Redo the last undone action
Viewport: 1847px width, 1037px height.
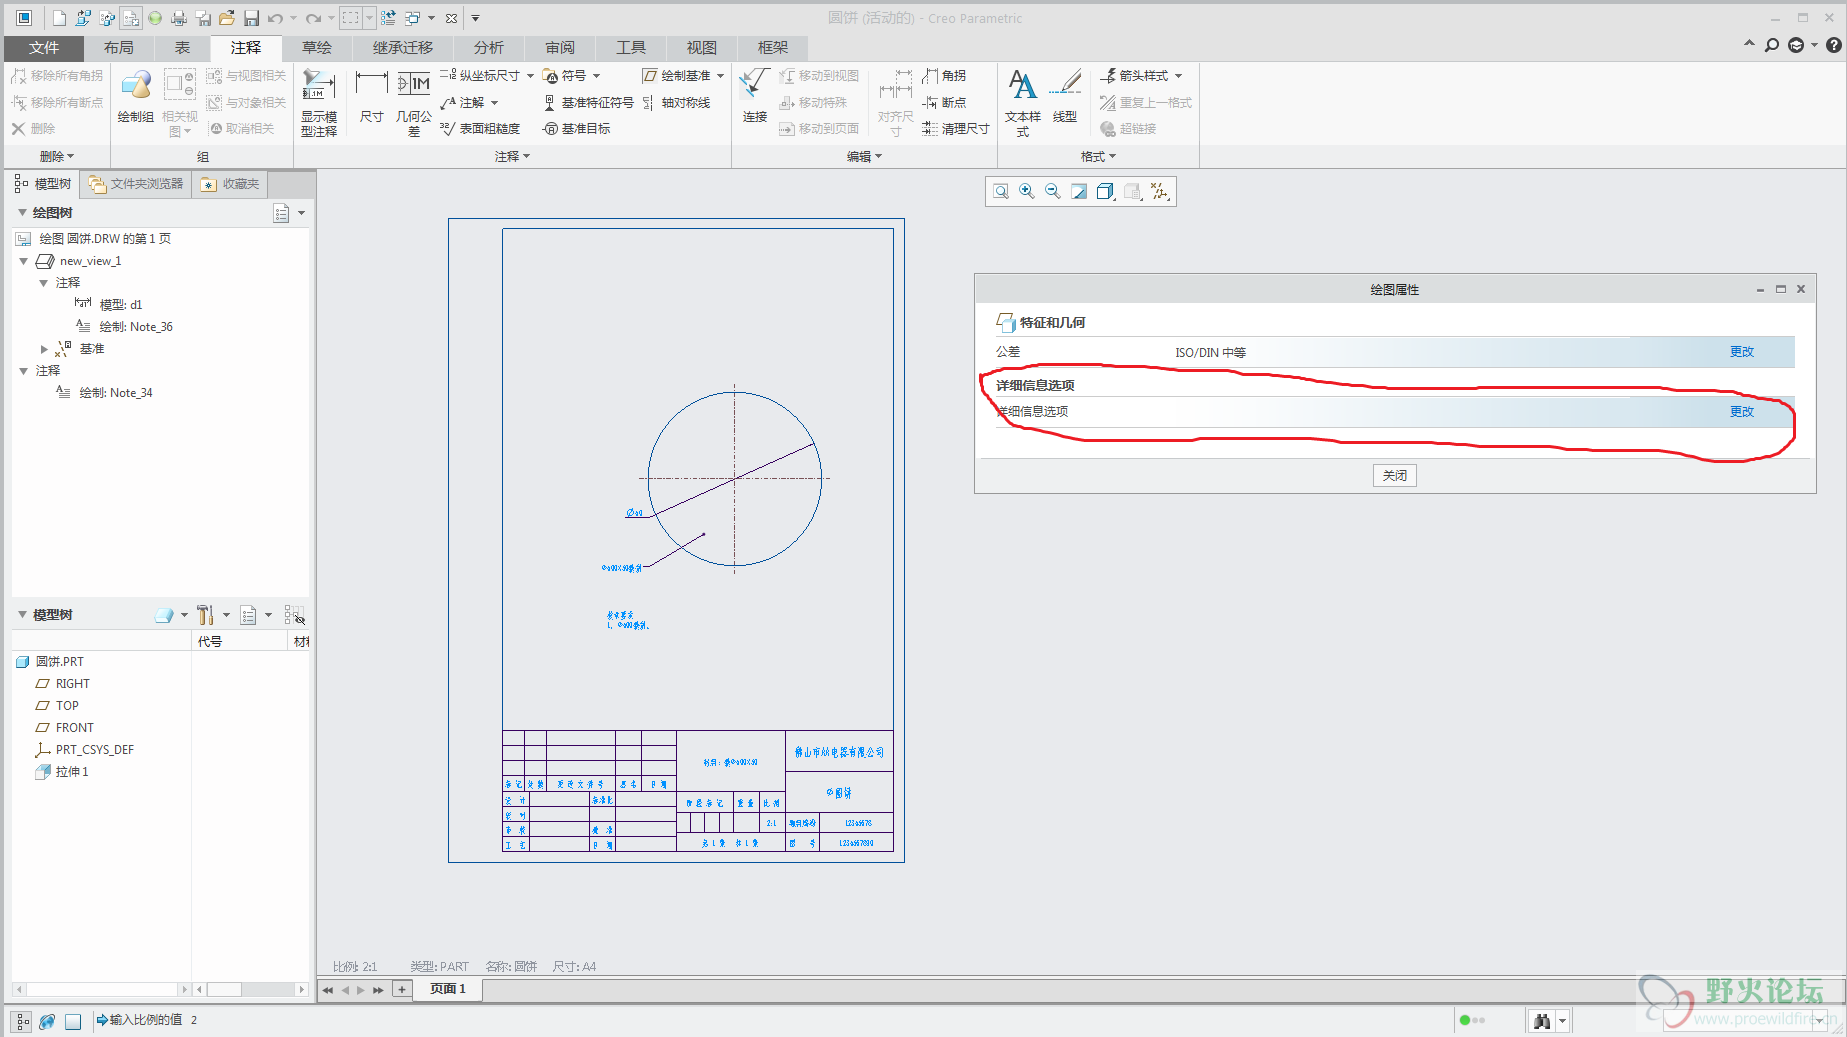point(313,18)
